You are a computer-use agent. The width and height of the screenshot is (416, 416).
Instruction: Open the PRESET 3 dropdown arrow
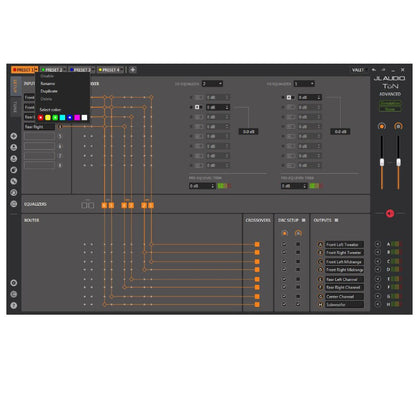click(93, 70)
